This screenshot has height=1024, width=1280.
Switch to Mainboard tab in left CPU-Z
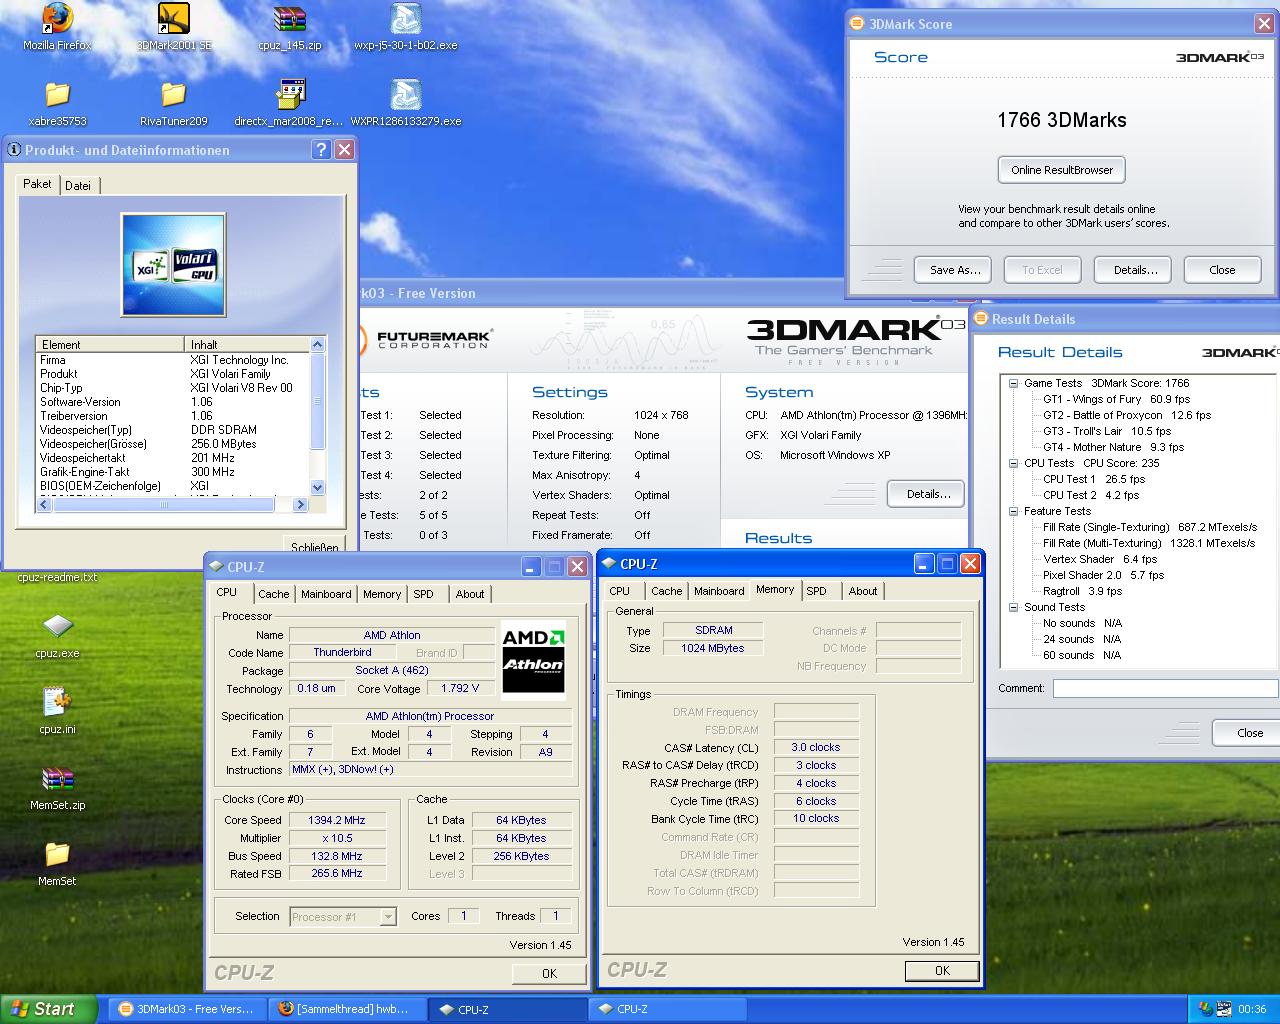click(326, 594)
